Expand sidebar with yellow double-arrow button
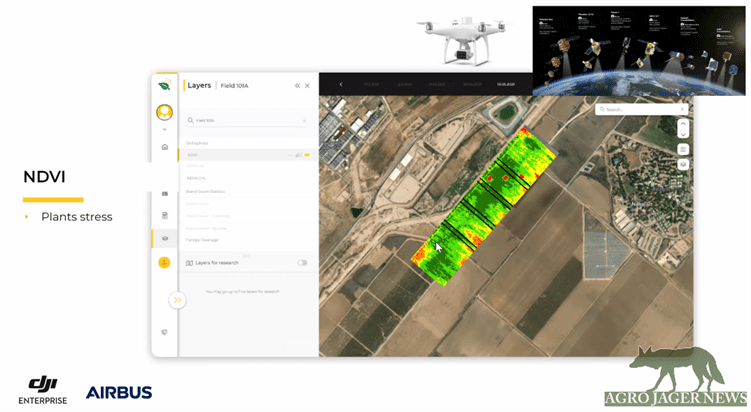The height and width of the screenshot is (412, 751). pos(177,299)
